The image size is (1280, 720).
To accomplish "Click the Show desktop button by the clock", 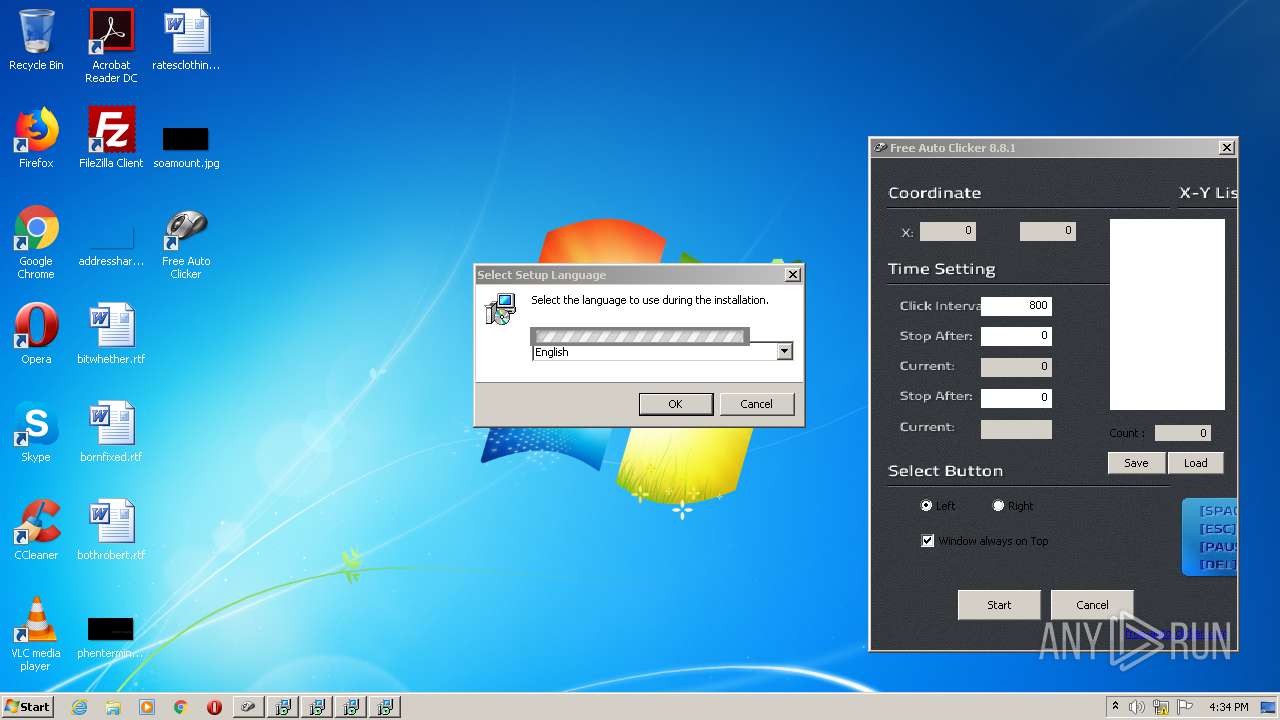I will (x=1269, y=707).
